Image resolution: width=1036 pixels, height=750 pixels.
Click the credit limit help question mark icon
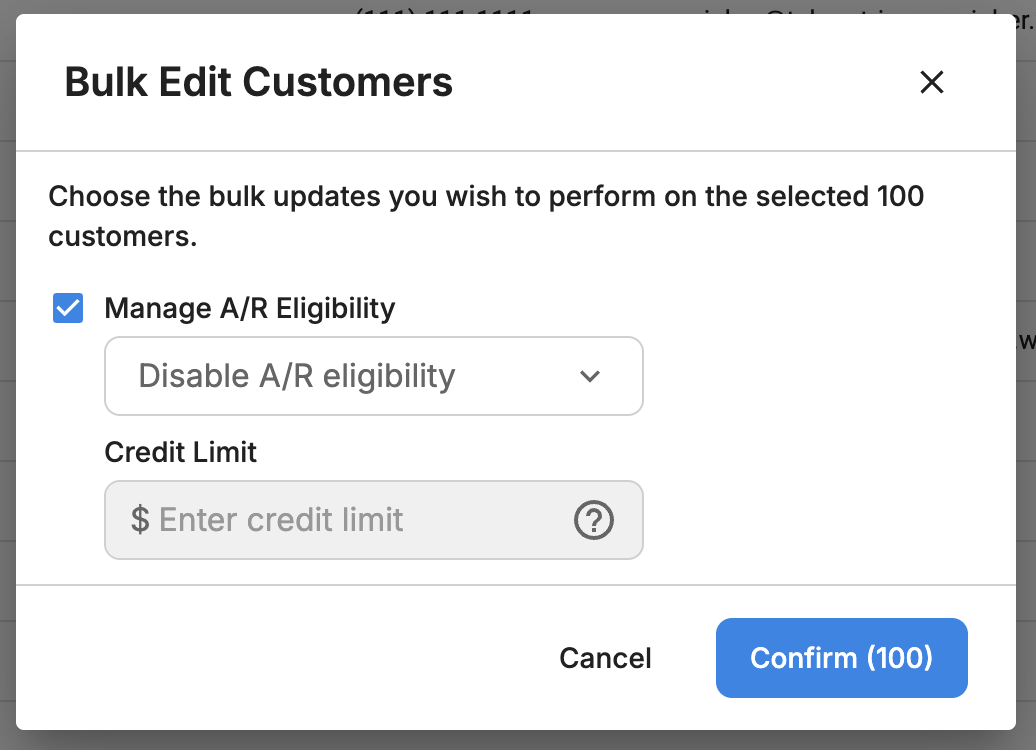593,520
